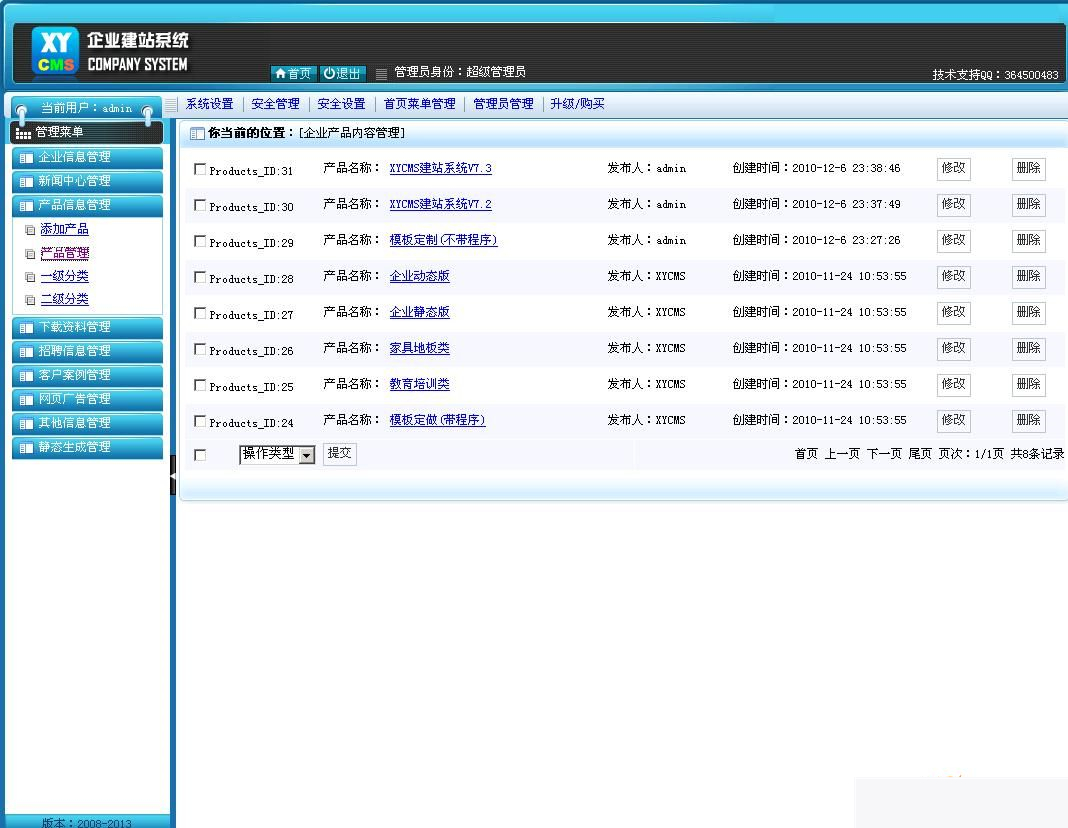Open the 管理员管理 menu

coord(503,103)
